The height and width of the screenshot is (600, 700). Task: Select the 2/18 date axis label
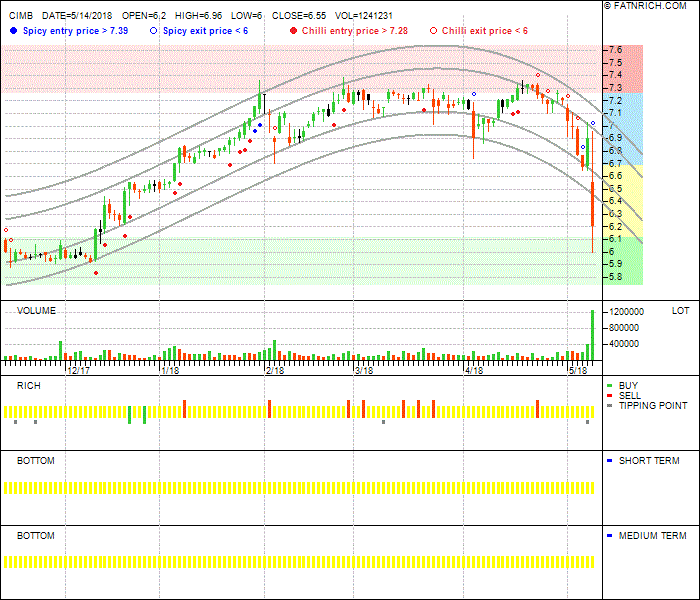tap(273, 371)
